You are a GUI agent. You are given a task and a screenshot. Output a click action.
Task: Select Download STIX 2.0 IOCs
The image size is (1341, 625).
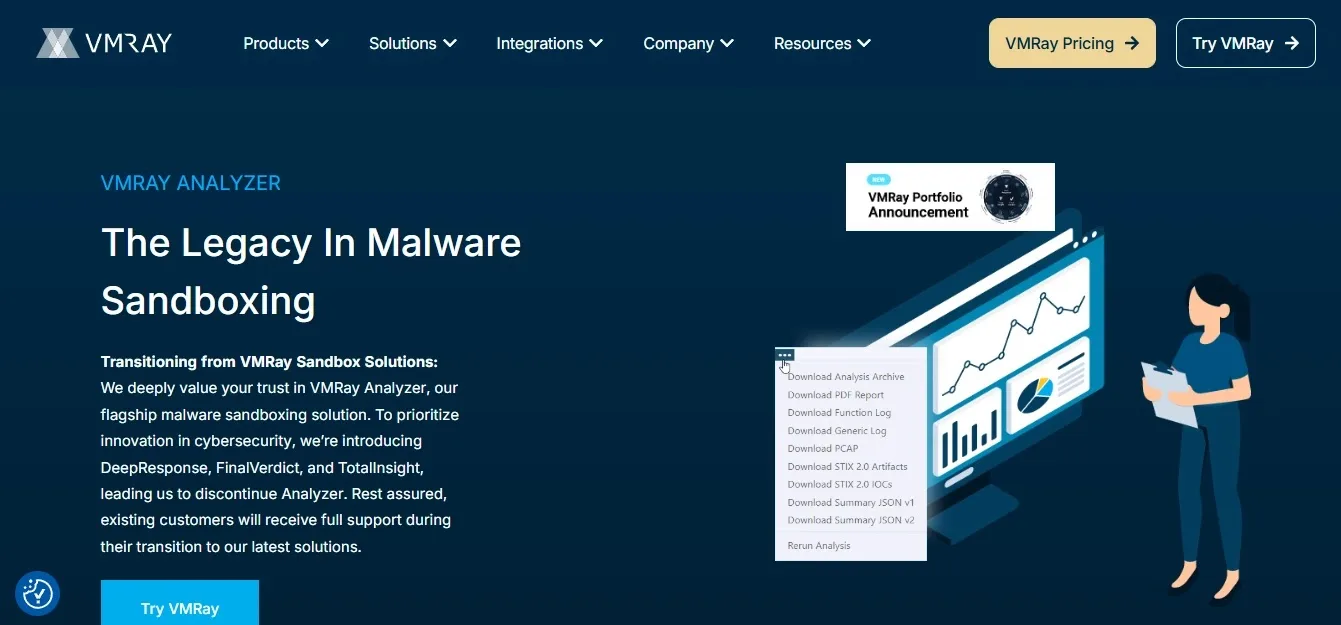(x=840, y=485)
